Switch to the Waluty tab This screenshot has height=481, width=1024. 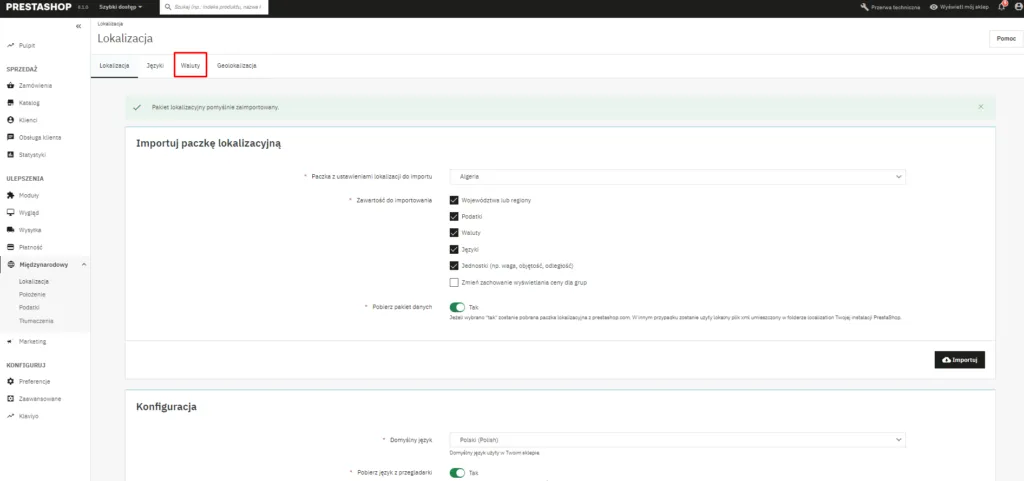click(190, 65)
